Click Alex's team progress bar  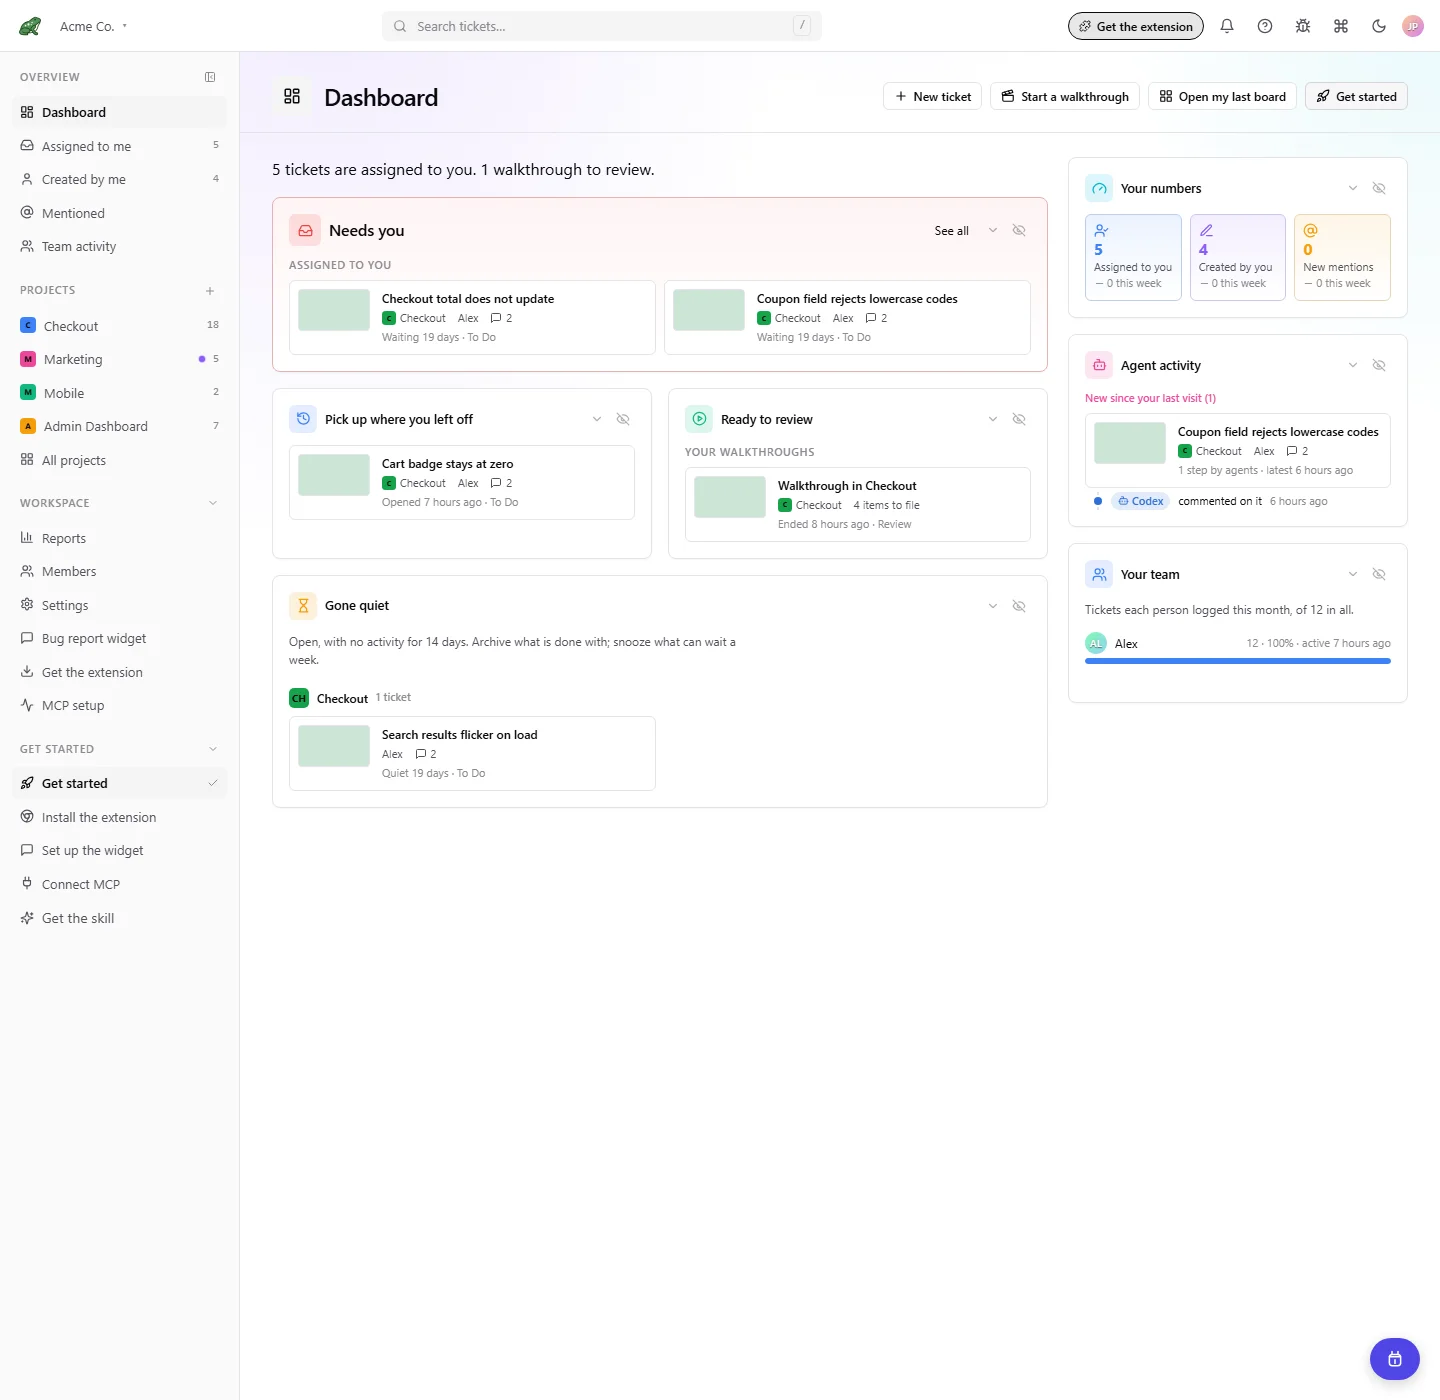[x=1238, y=661]
